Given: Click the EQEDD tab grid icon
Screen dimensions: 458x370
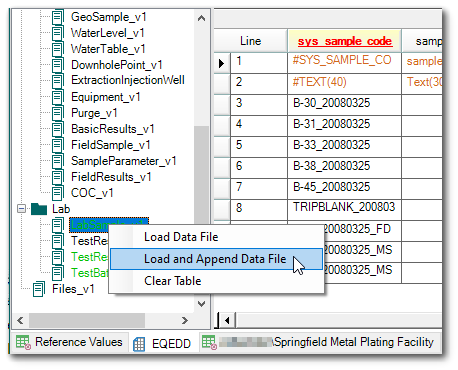Looking at the screenshot, I should 139,344.
